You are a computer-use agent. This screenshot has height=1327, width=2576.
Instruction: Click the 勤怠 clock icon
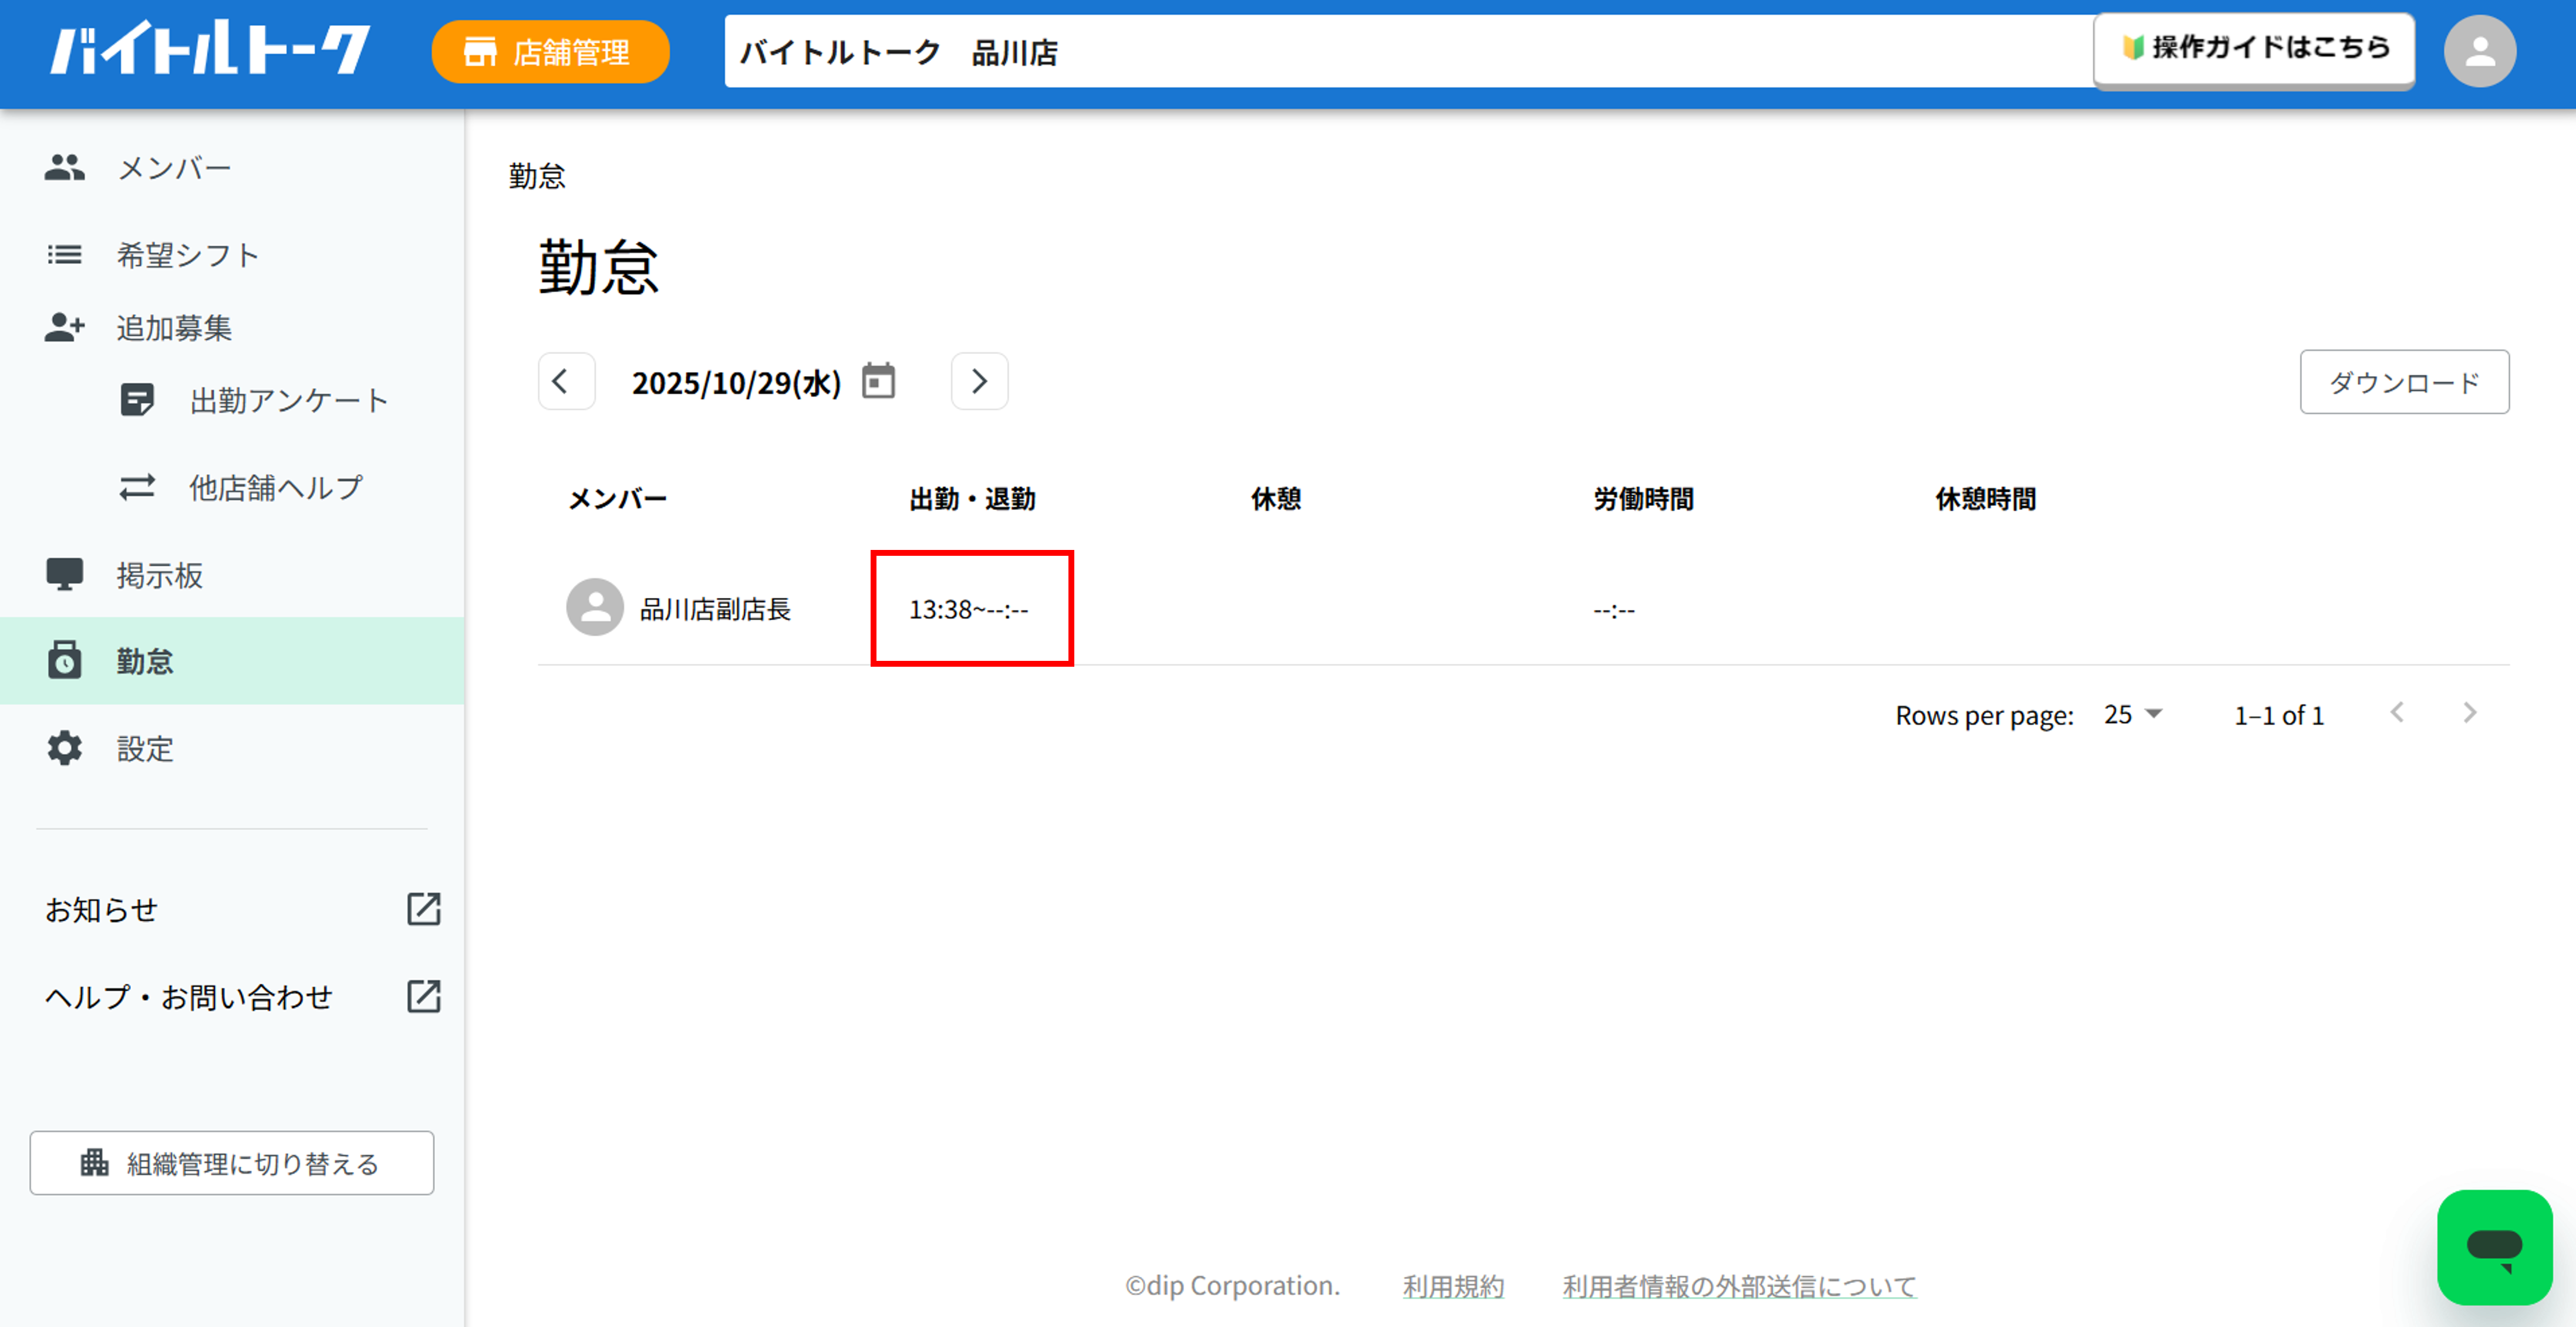pos(65,660)
